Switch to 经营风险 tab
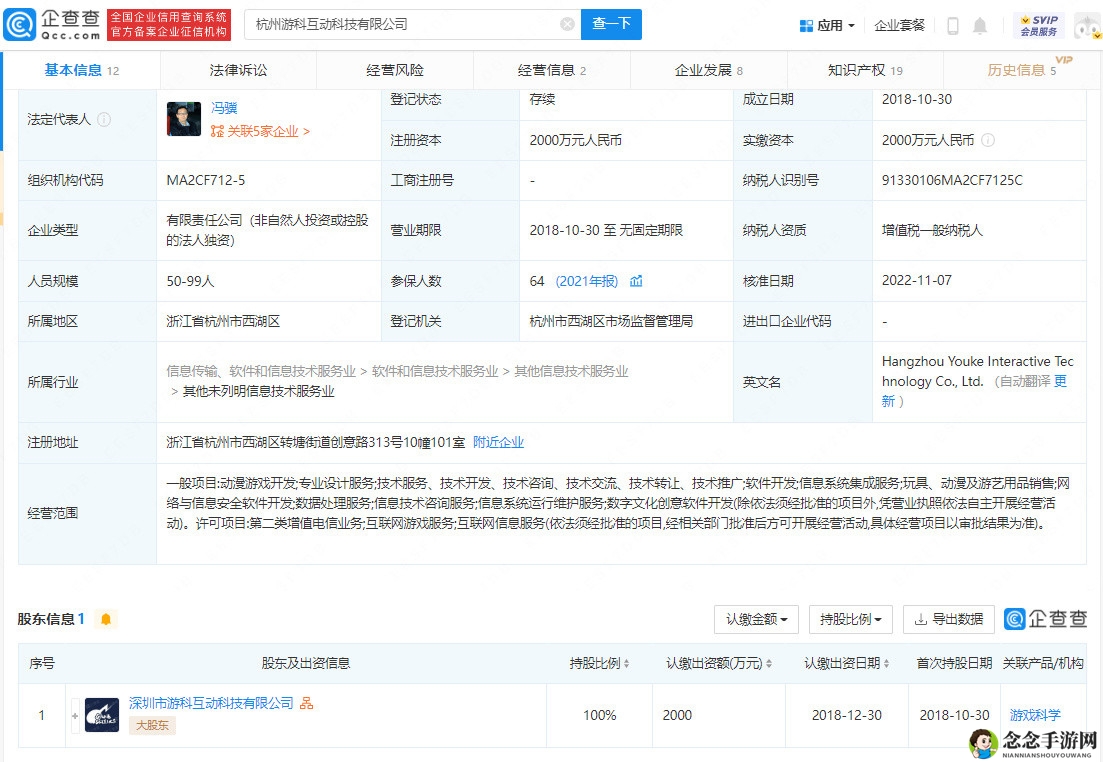Image resolution: width=1103 pixels, height=762 pixels. coord(395,70)
